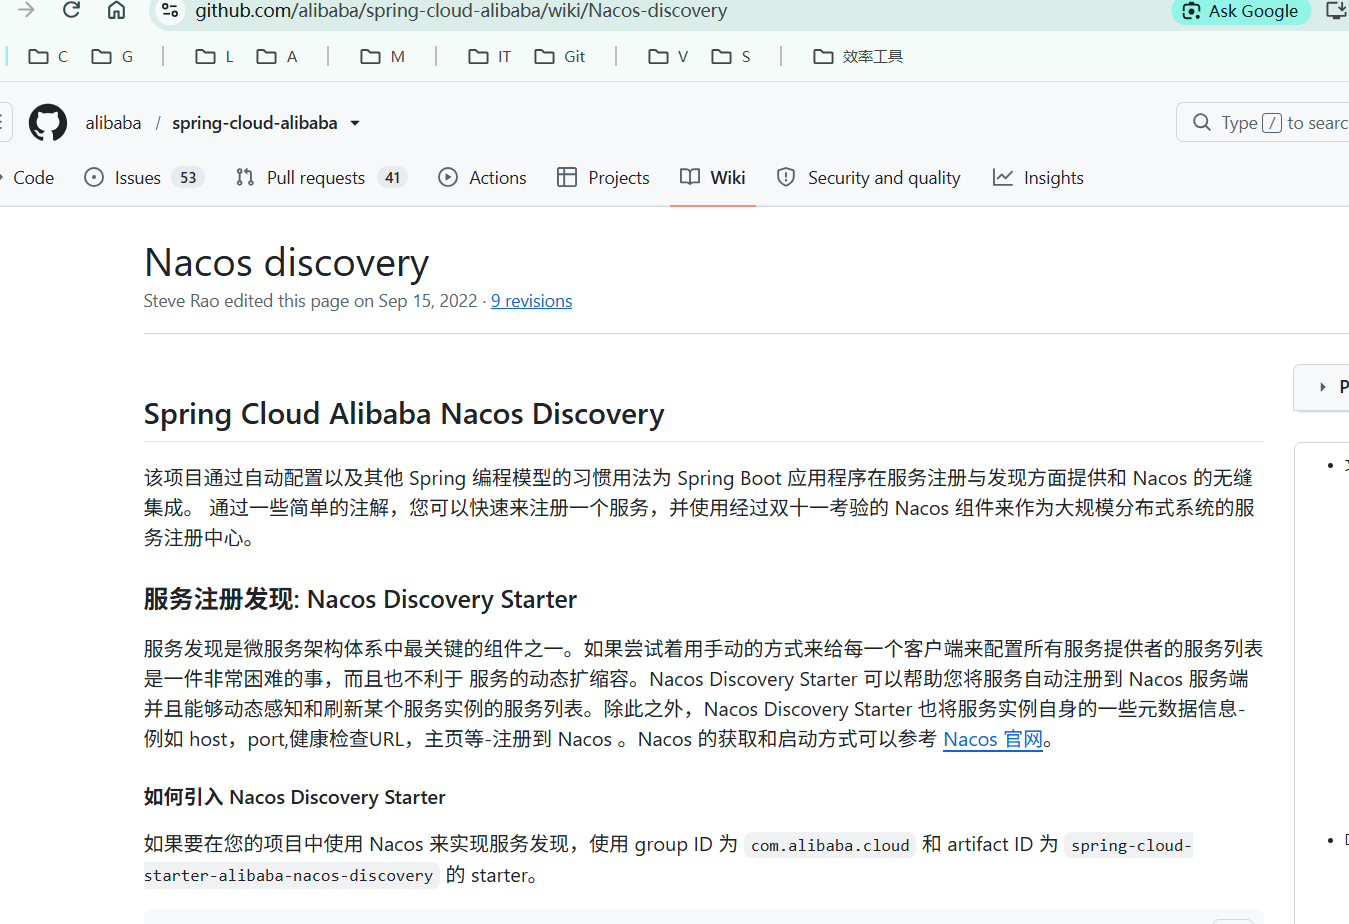
Task: Click the Issues count badge 53
Action: 188,177
